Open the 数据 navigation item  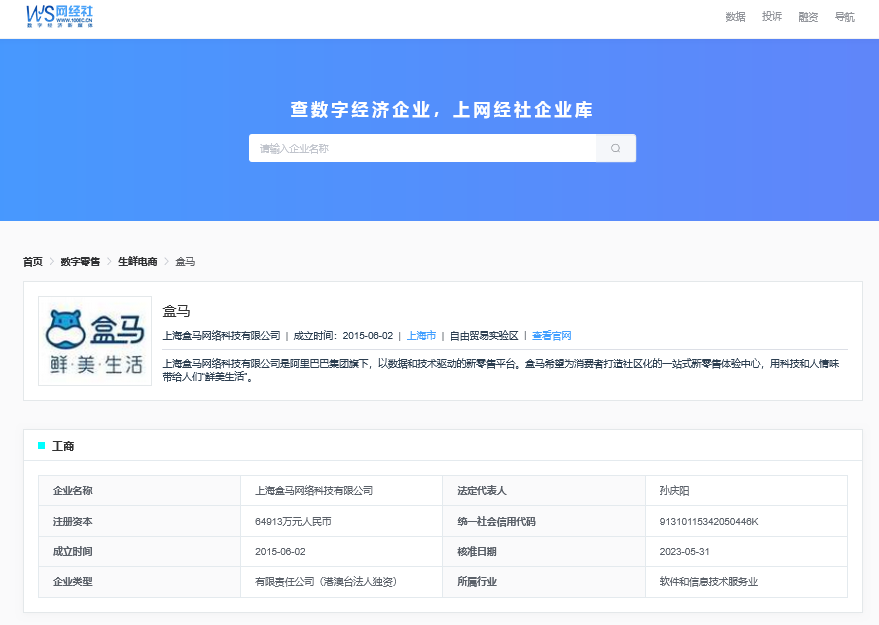[735, 17]
